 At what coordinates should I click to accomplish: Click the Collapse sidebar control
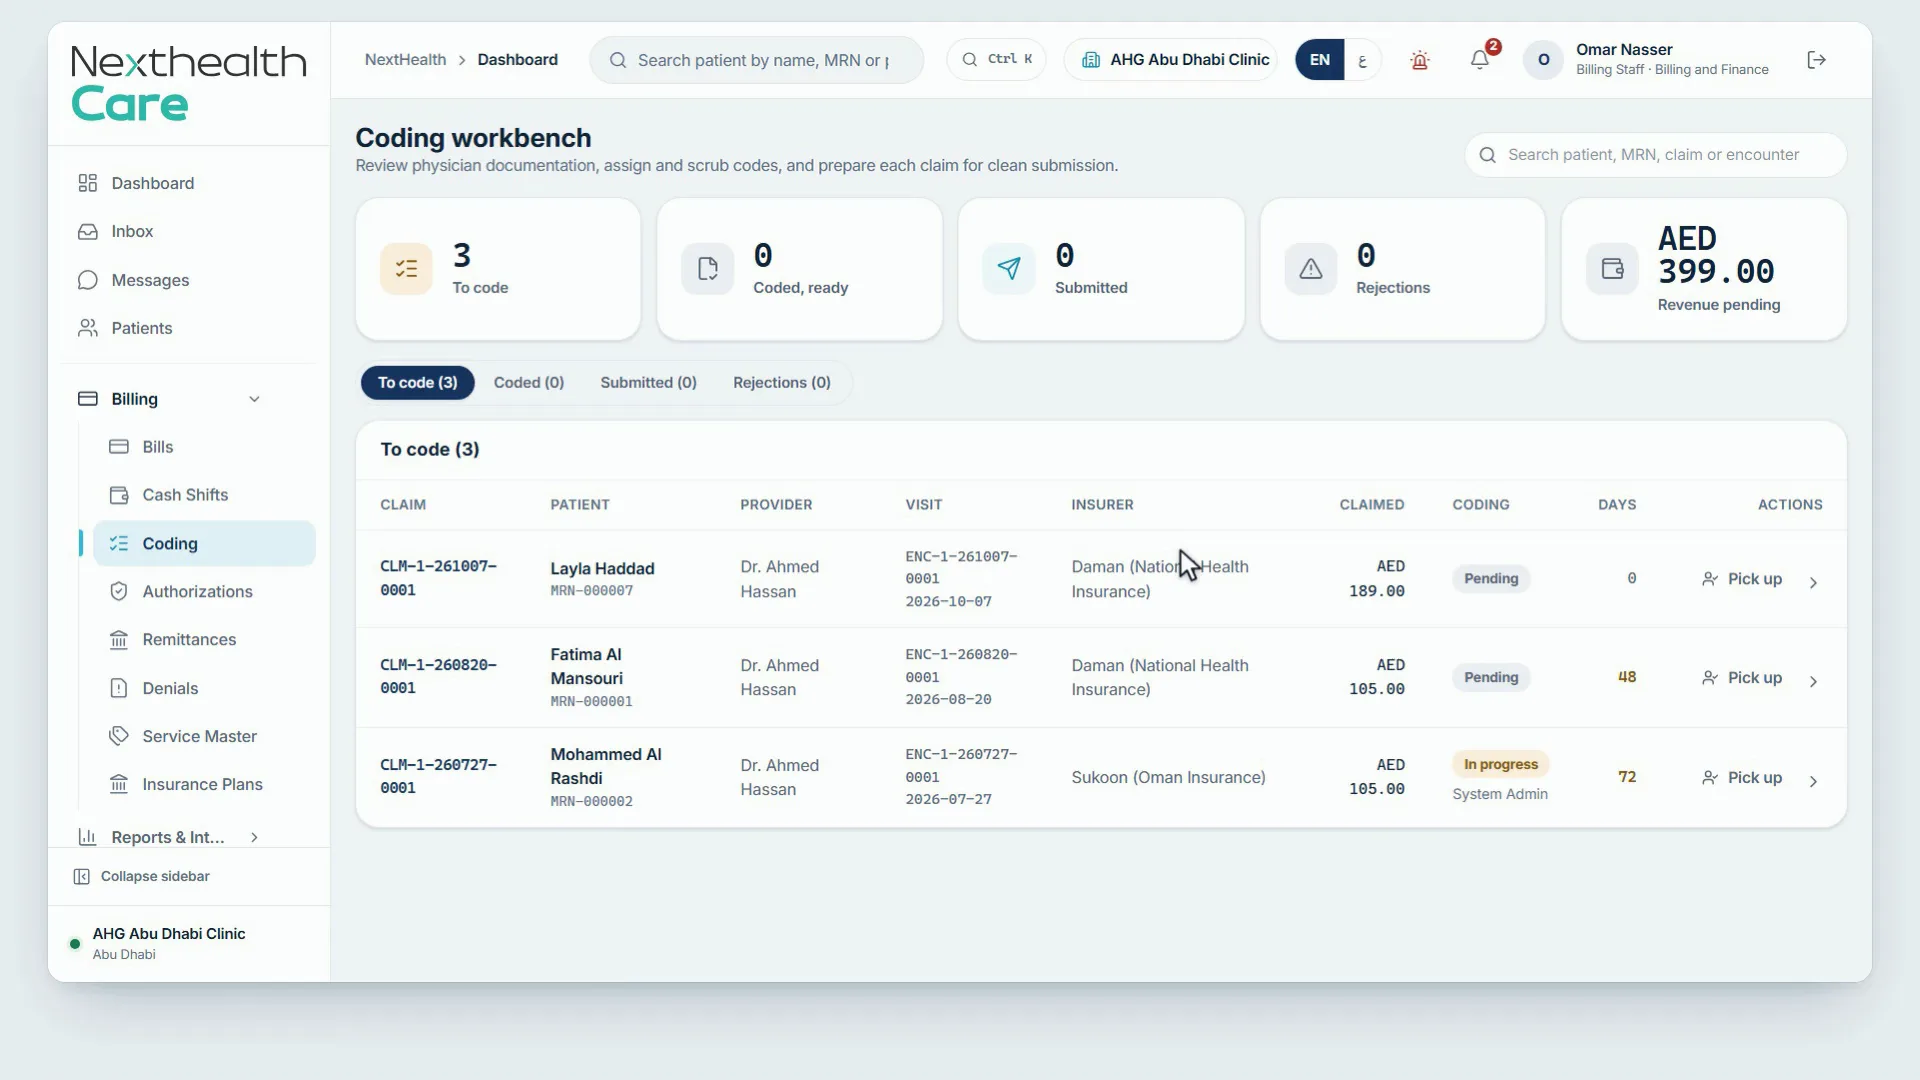pyautogui.click(x=142, y=876)
